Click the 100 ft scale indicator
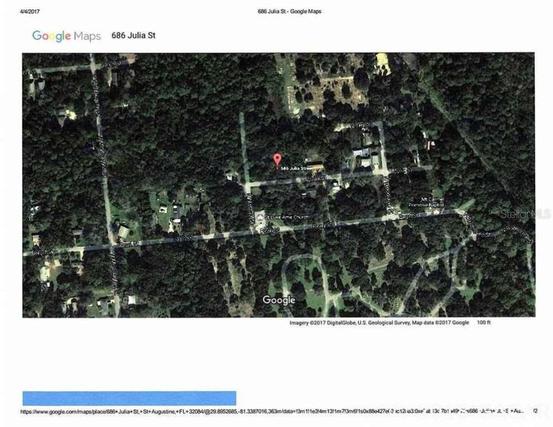Screen dimensions: 553x427 (x=484, y=322)
